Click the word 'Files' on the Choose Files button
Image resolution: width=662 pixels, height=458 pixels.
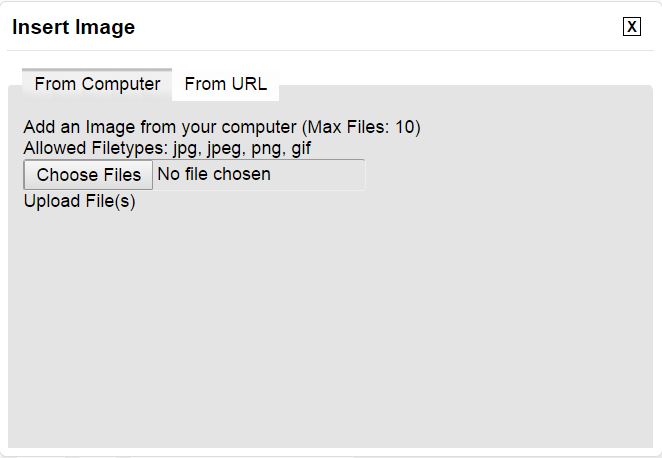click(x=122, y=175)
